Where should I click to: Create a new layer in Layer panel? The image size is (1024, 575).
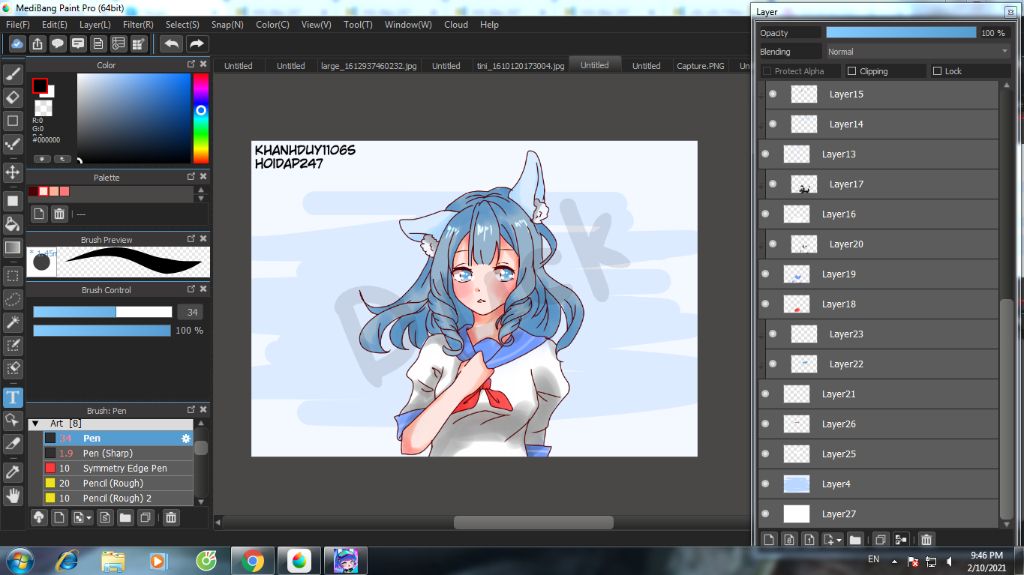point(769,539)
